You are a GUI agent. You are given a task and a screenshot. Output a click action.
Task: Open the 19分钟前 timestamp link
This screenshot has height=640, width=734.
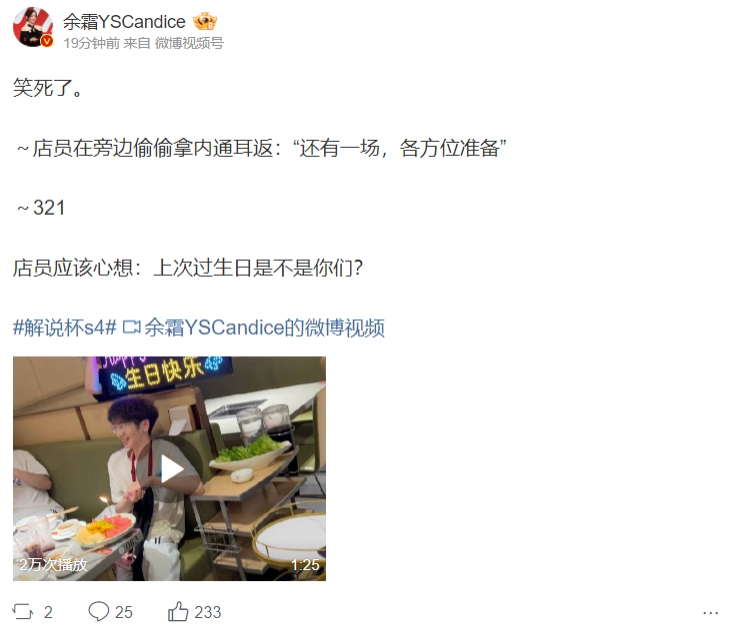pos(91,43)
